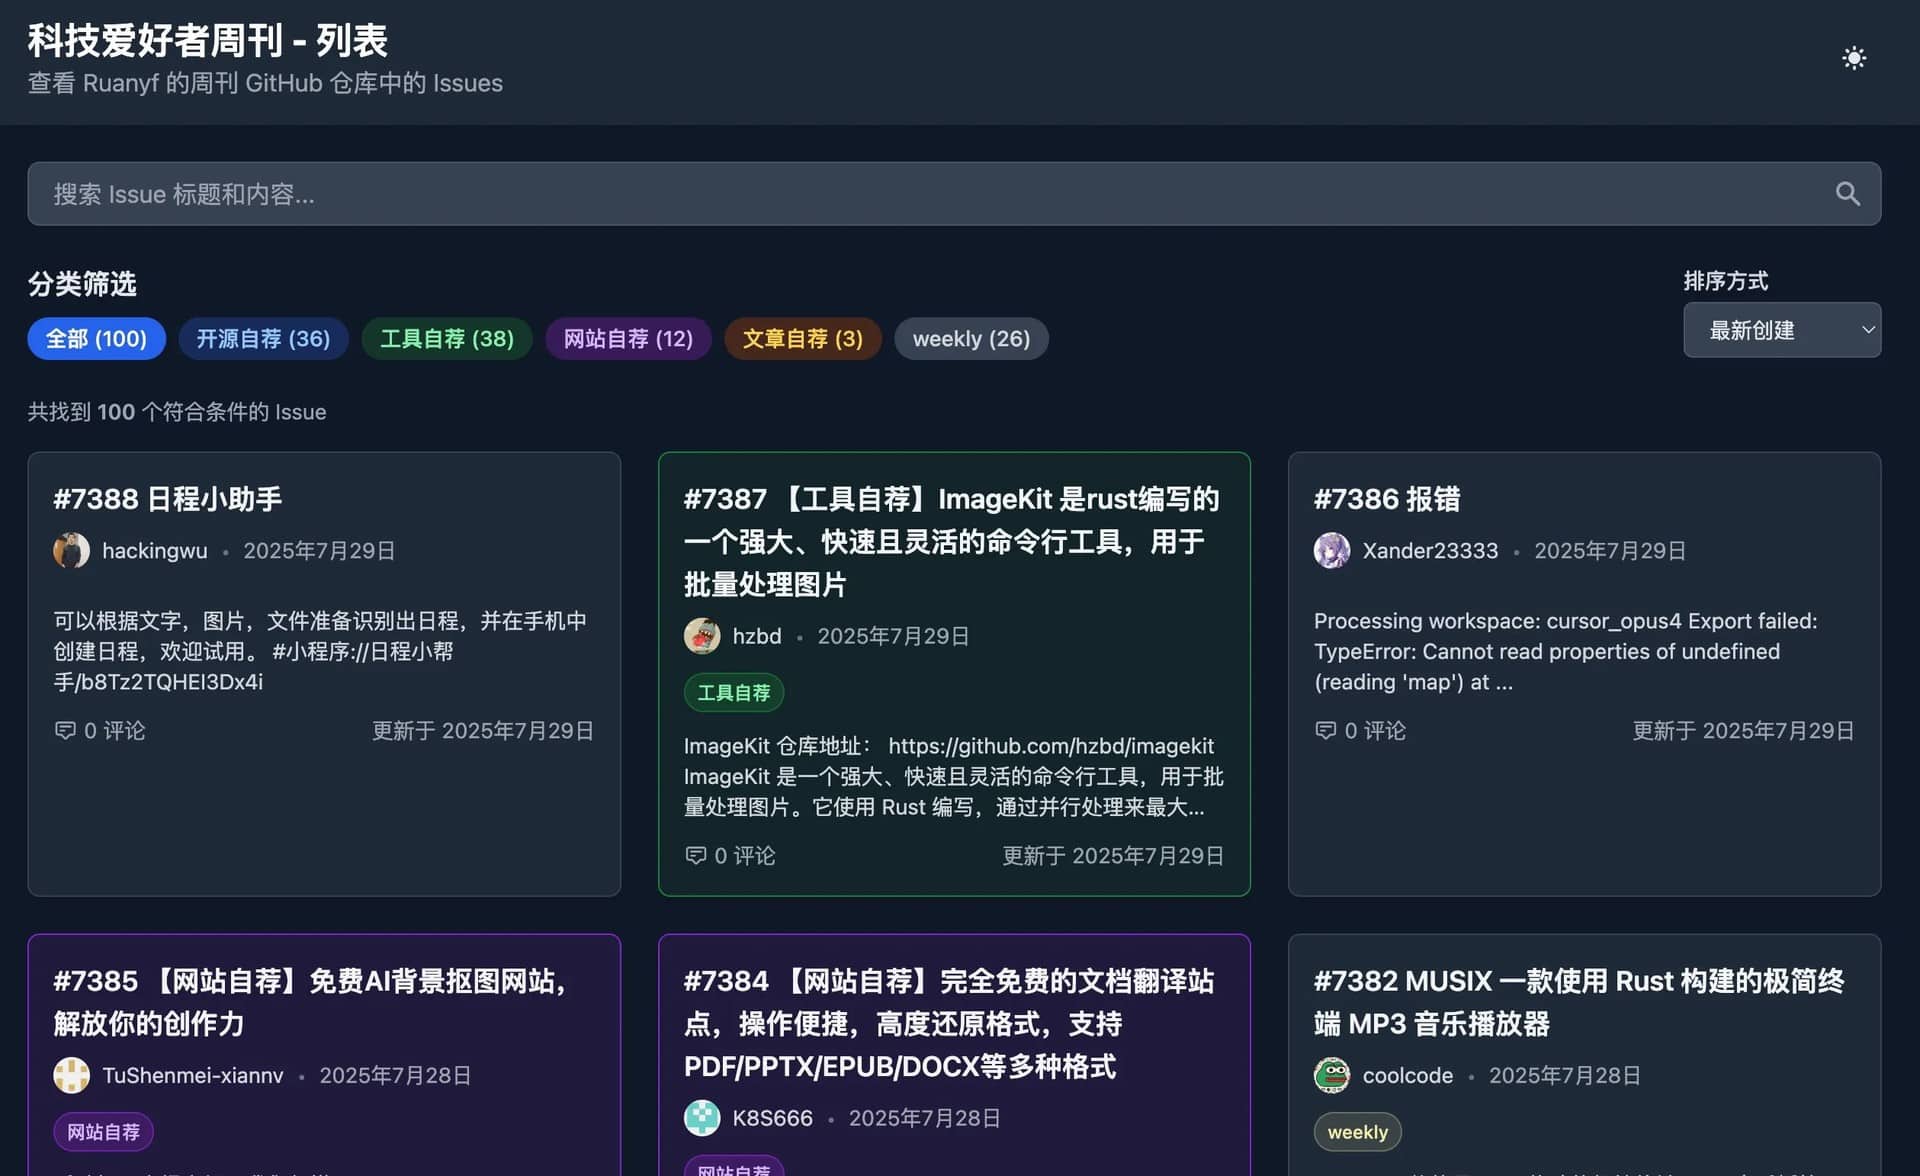Click K8S666's avatar on issue #7384

pyautogui.click(x=702, y=1118)
